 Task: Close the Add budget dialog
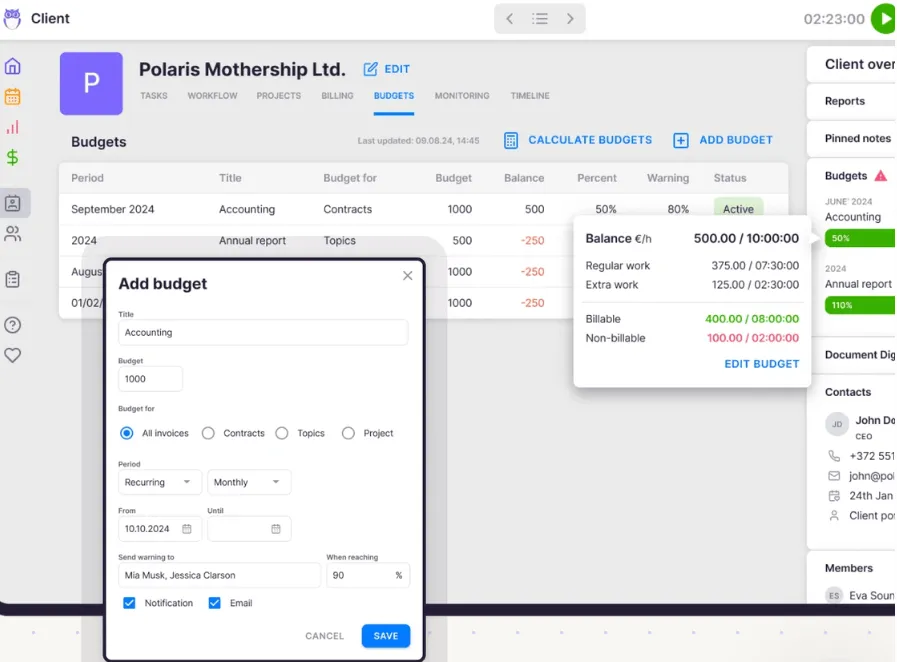coord(407,276)
